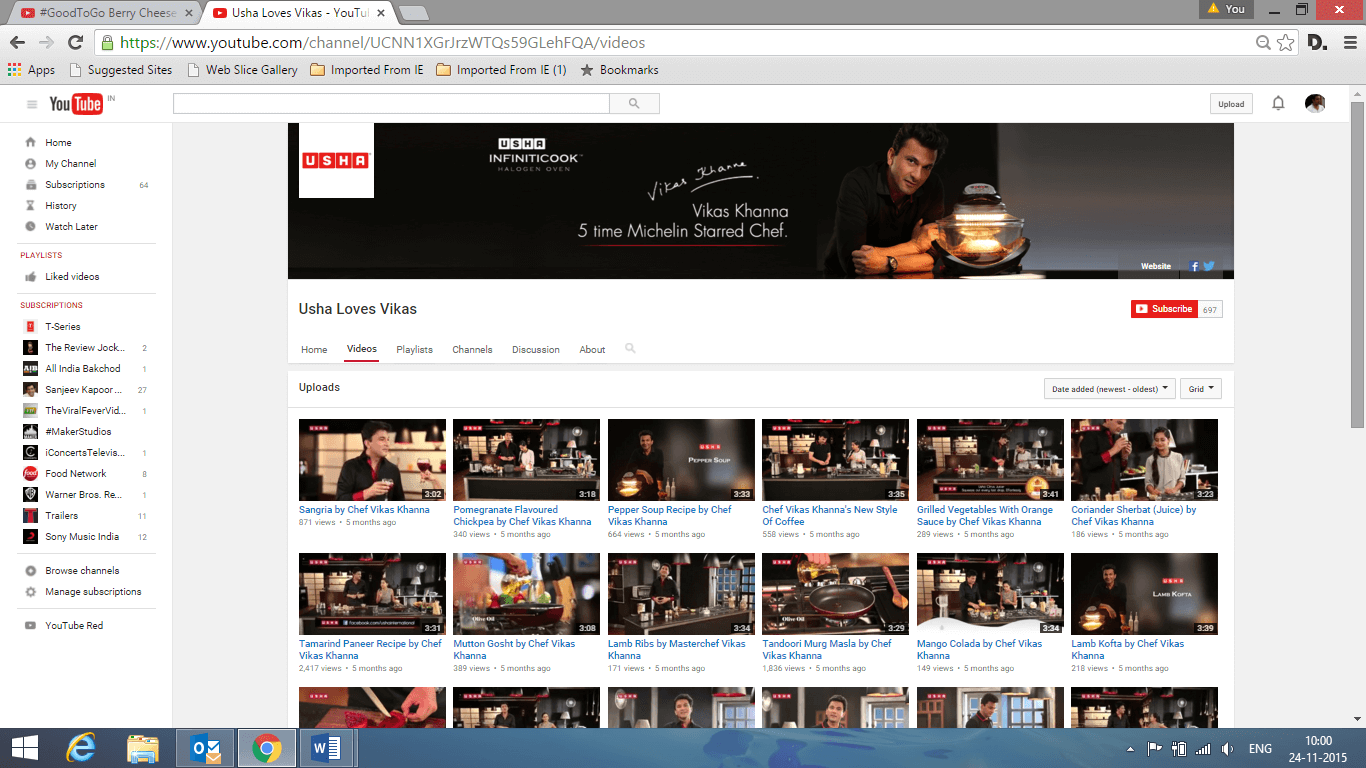1366x768 pixels.
Task: Open Internet Explorer from the taskbar
Action: coord(81,748)
